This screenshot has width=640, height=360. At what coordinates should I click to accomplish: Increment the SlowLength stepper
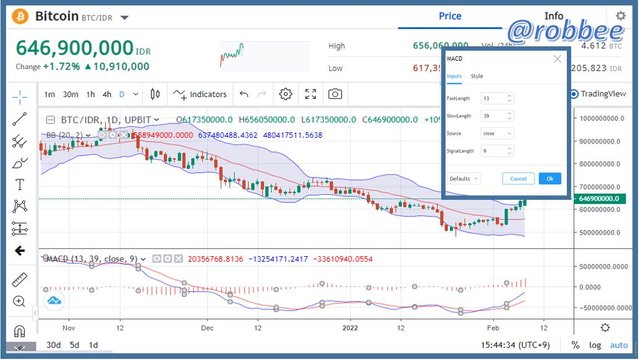[509, 113]
